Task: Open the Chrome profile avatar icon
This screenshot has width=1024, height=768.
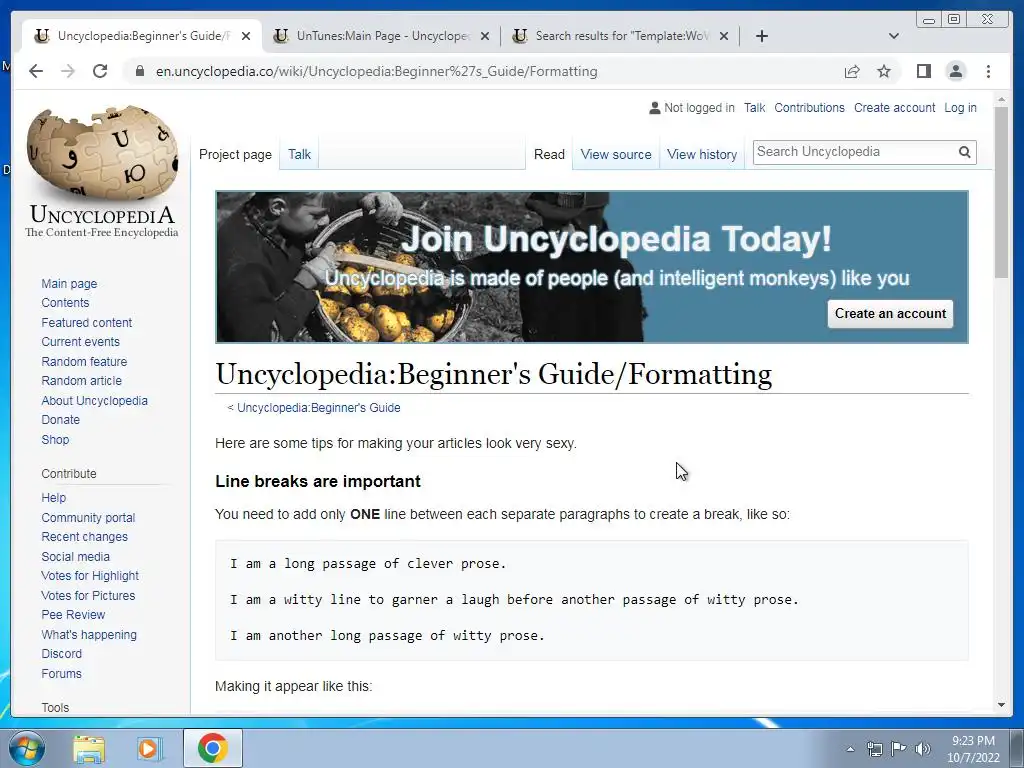Action: coord(955,71)
